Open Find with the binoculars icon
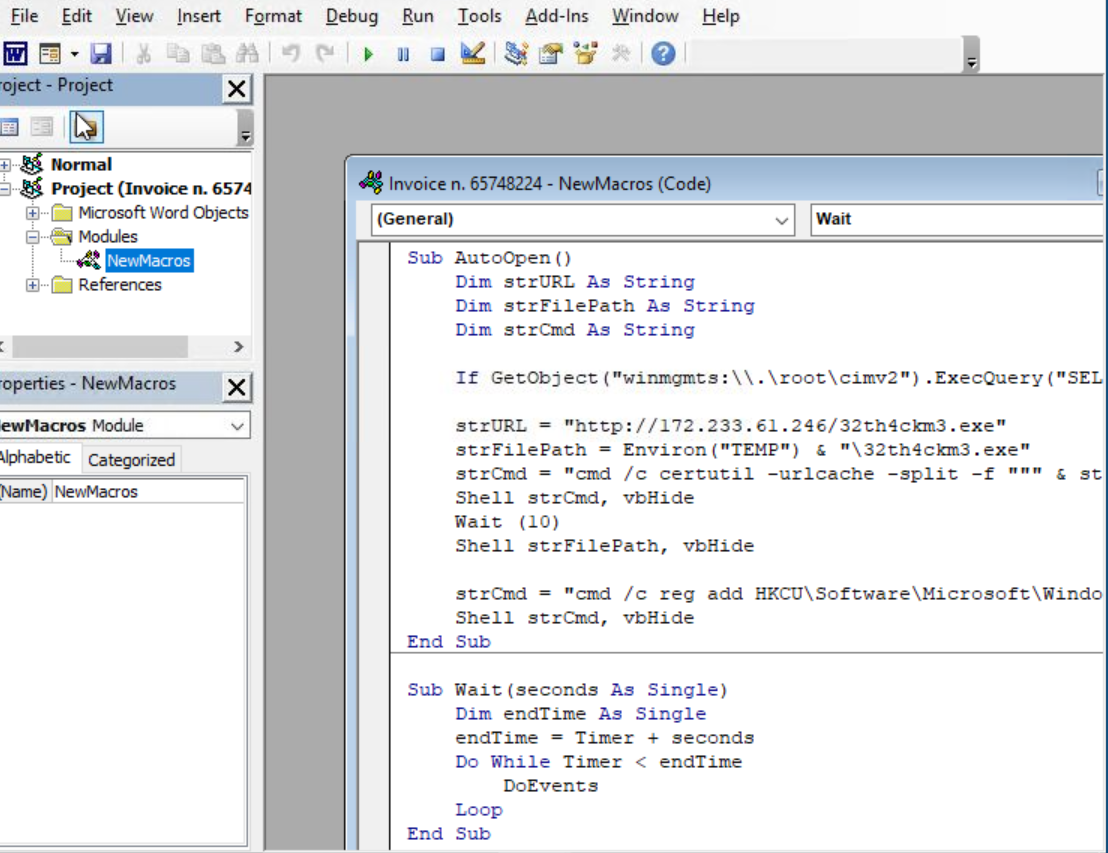 pyautogui.click(x=247, y=54)
